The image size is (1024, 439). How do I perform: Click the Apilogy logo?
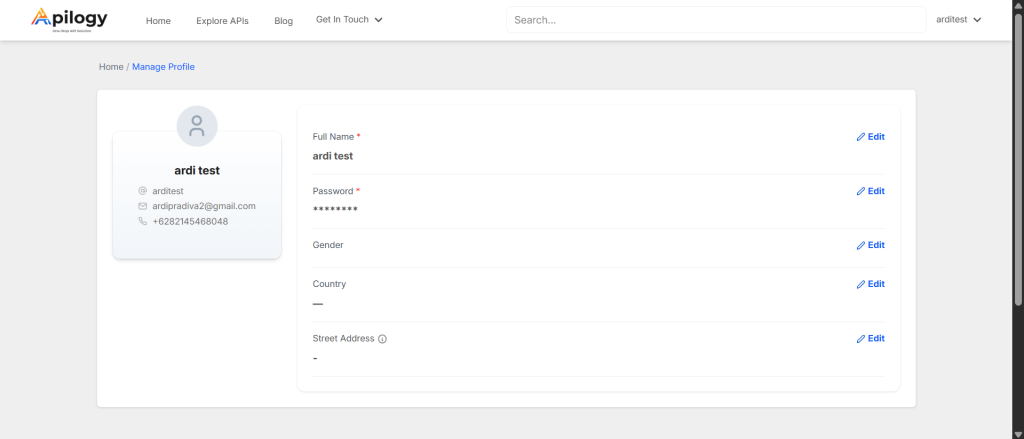[69, 19]
